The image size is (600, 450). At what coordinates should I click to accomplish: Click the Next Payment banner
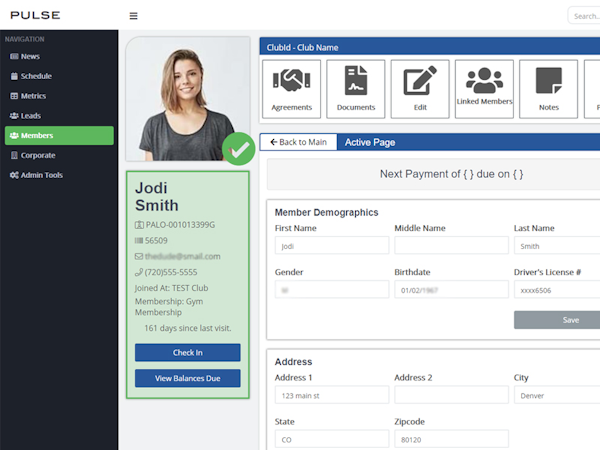point(433,174)
